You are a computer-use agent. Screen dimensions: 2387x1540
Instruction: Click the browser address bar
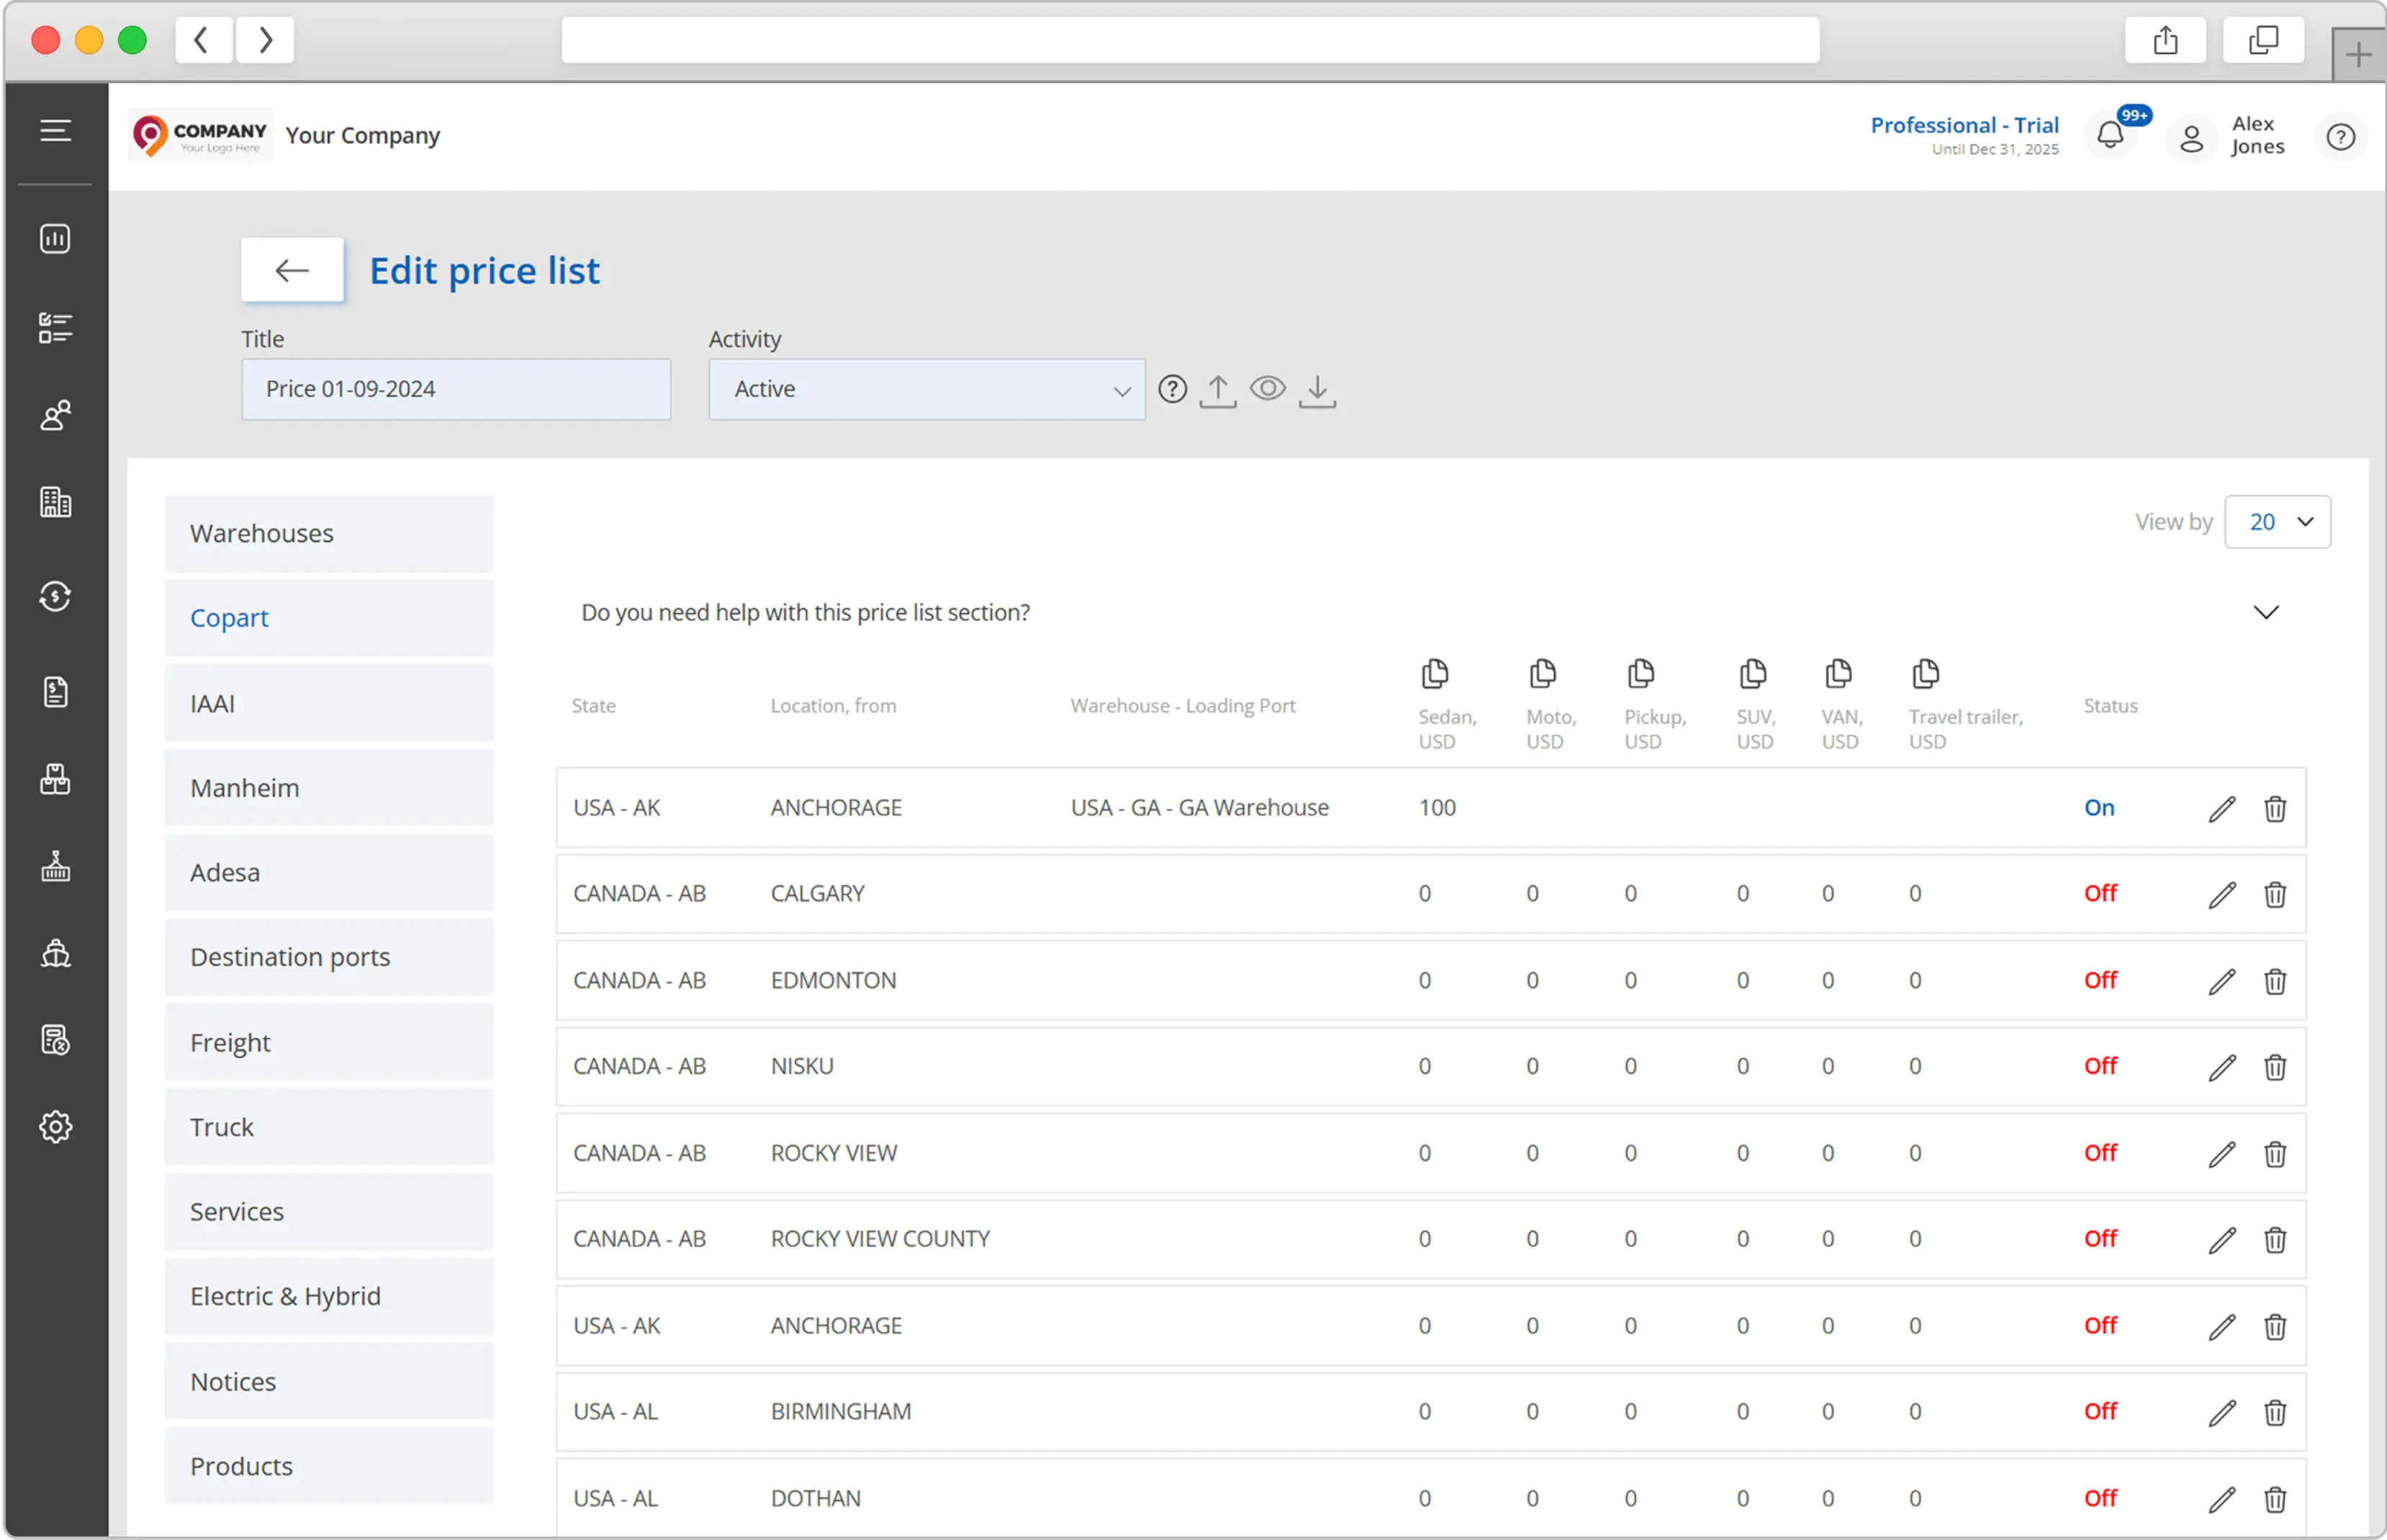point(1190,40)
